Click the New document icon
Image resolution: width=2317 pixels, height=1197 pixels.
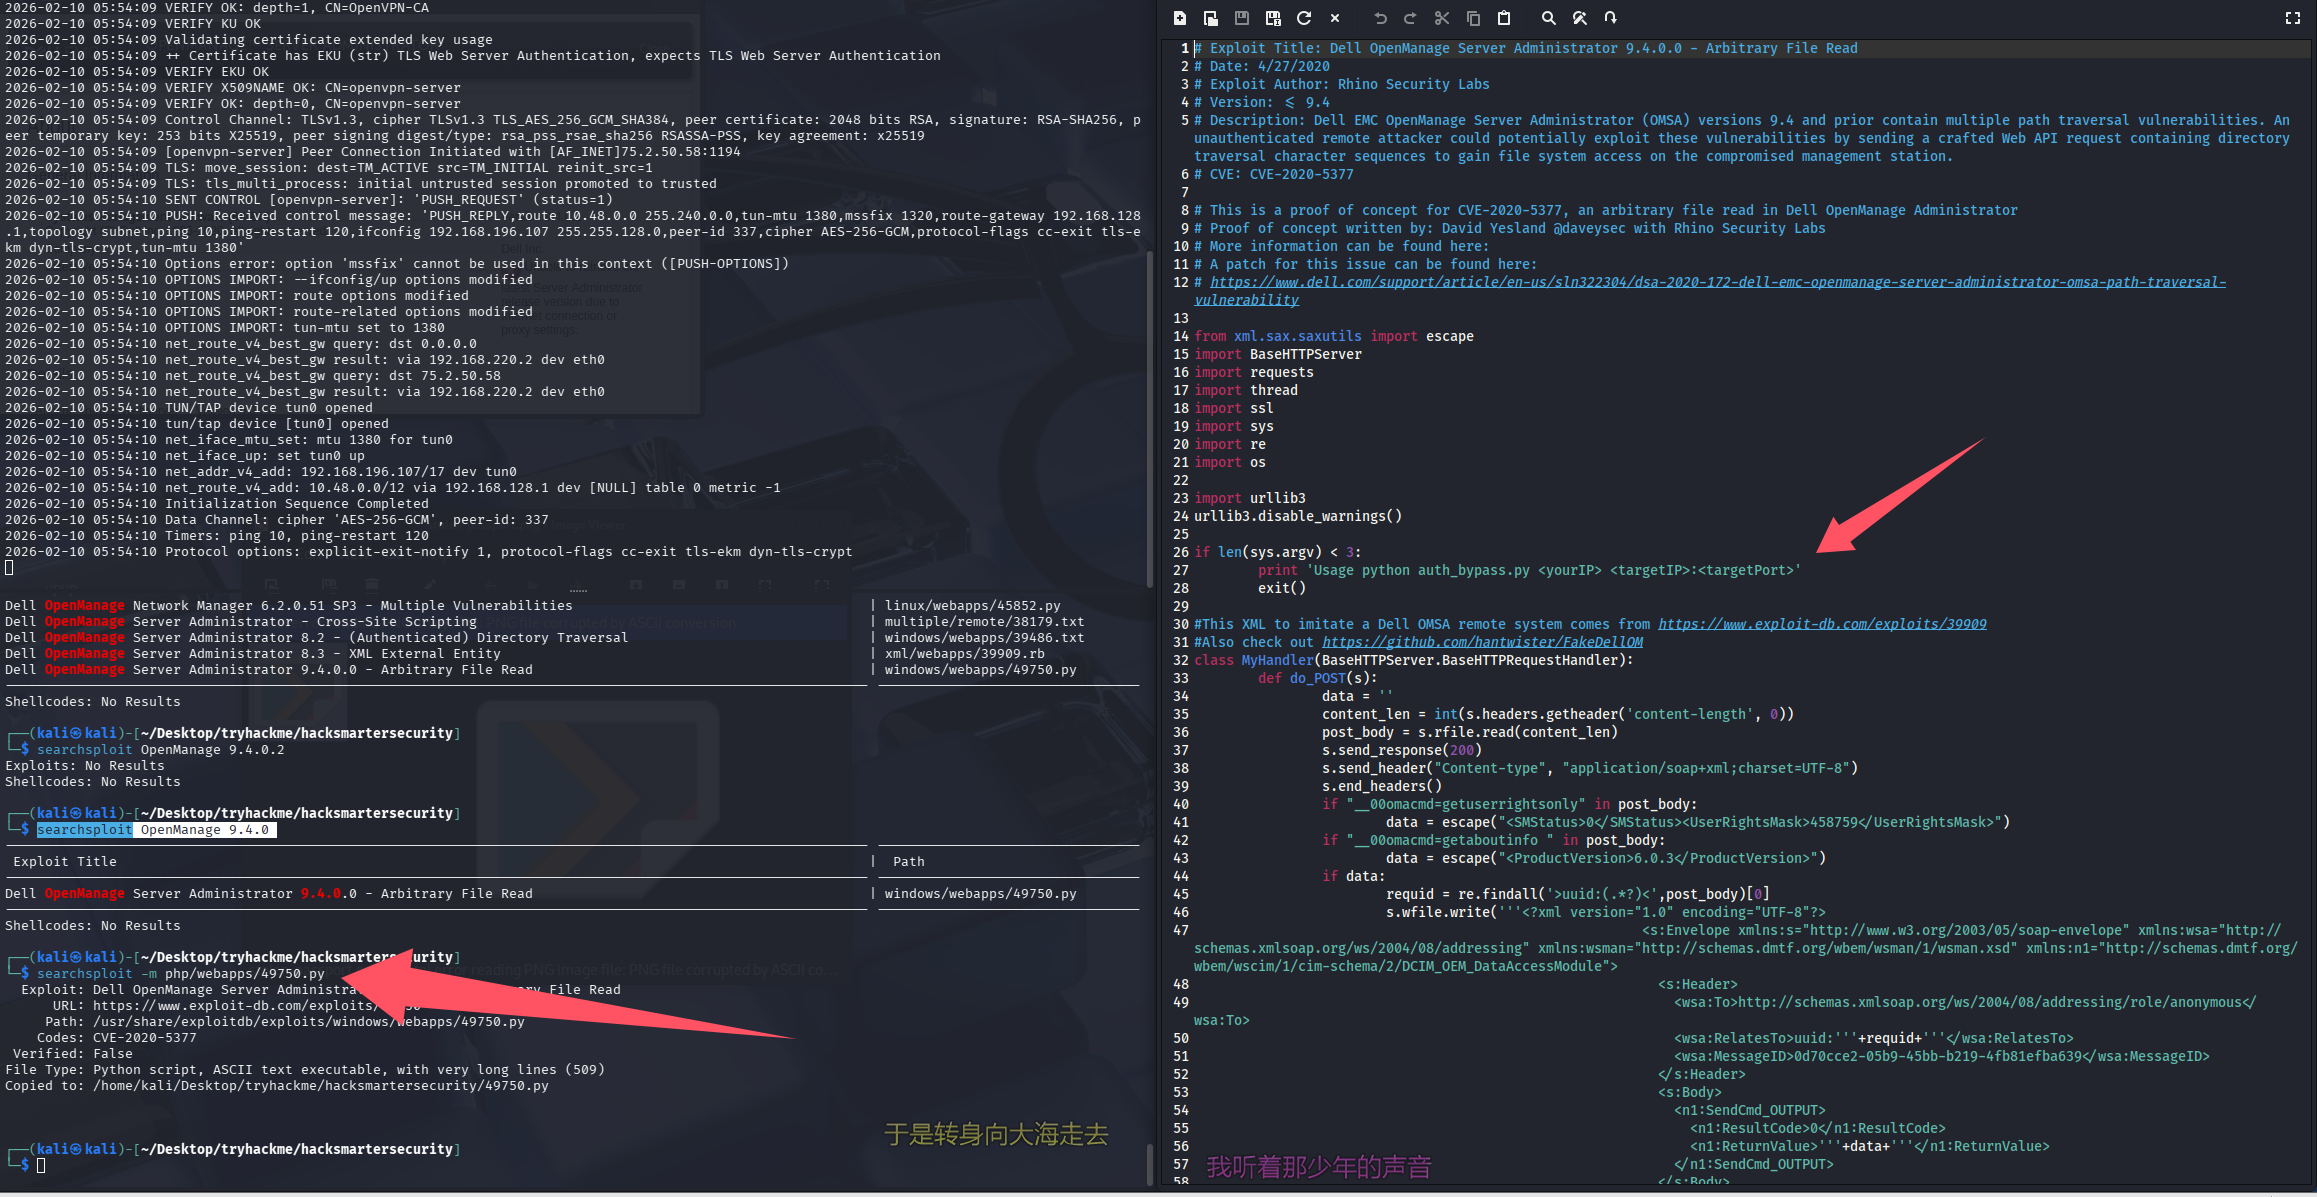point(1180,18)
